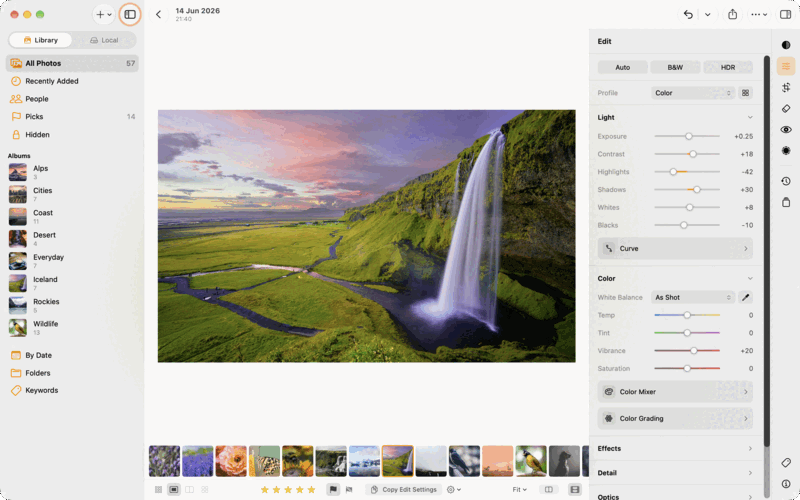Open the Info icon in right toolbar
The height and width of the screenshot is (500, 800).
pyautogui.click(x=786, y=484)
